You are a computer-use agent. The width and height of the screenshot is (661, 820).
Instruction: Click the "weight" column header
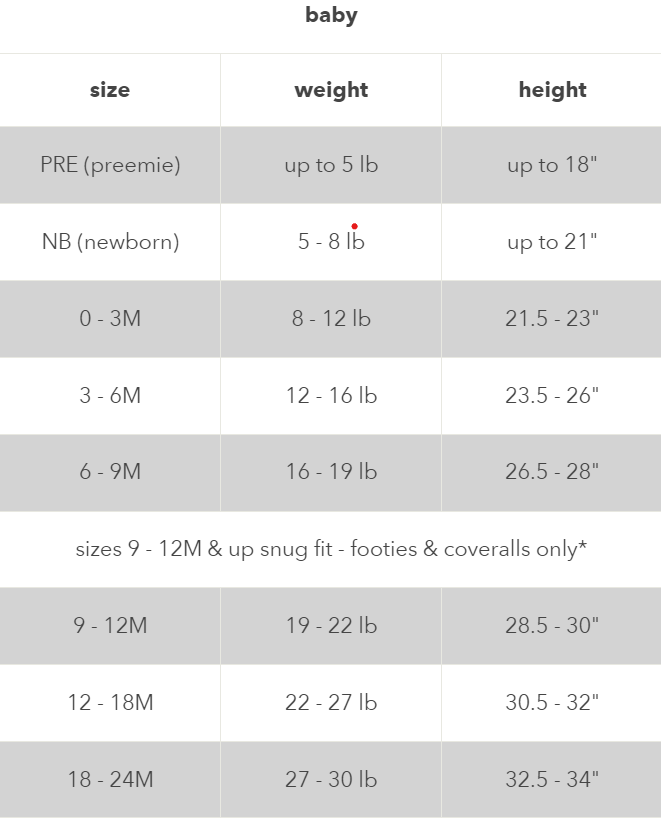331,90
